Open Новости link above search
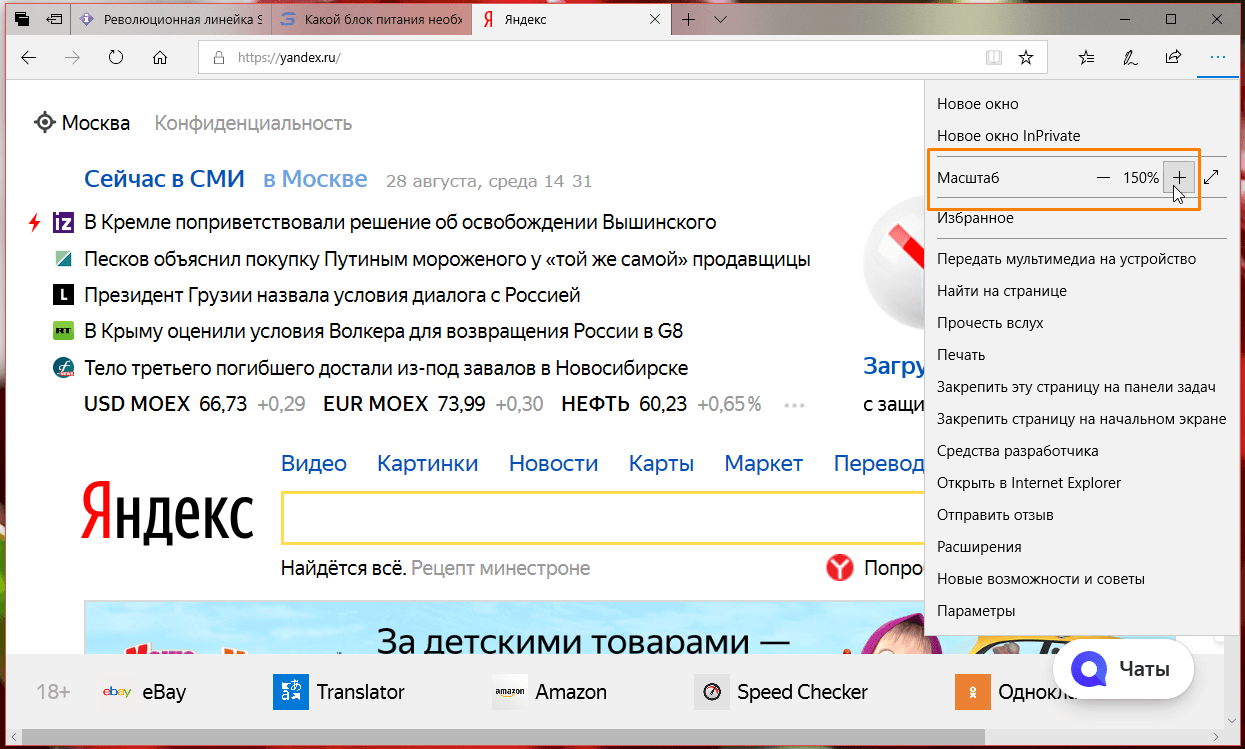 553,463
